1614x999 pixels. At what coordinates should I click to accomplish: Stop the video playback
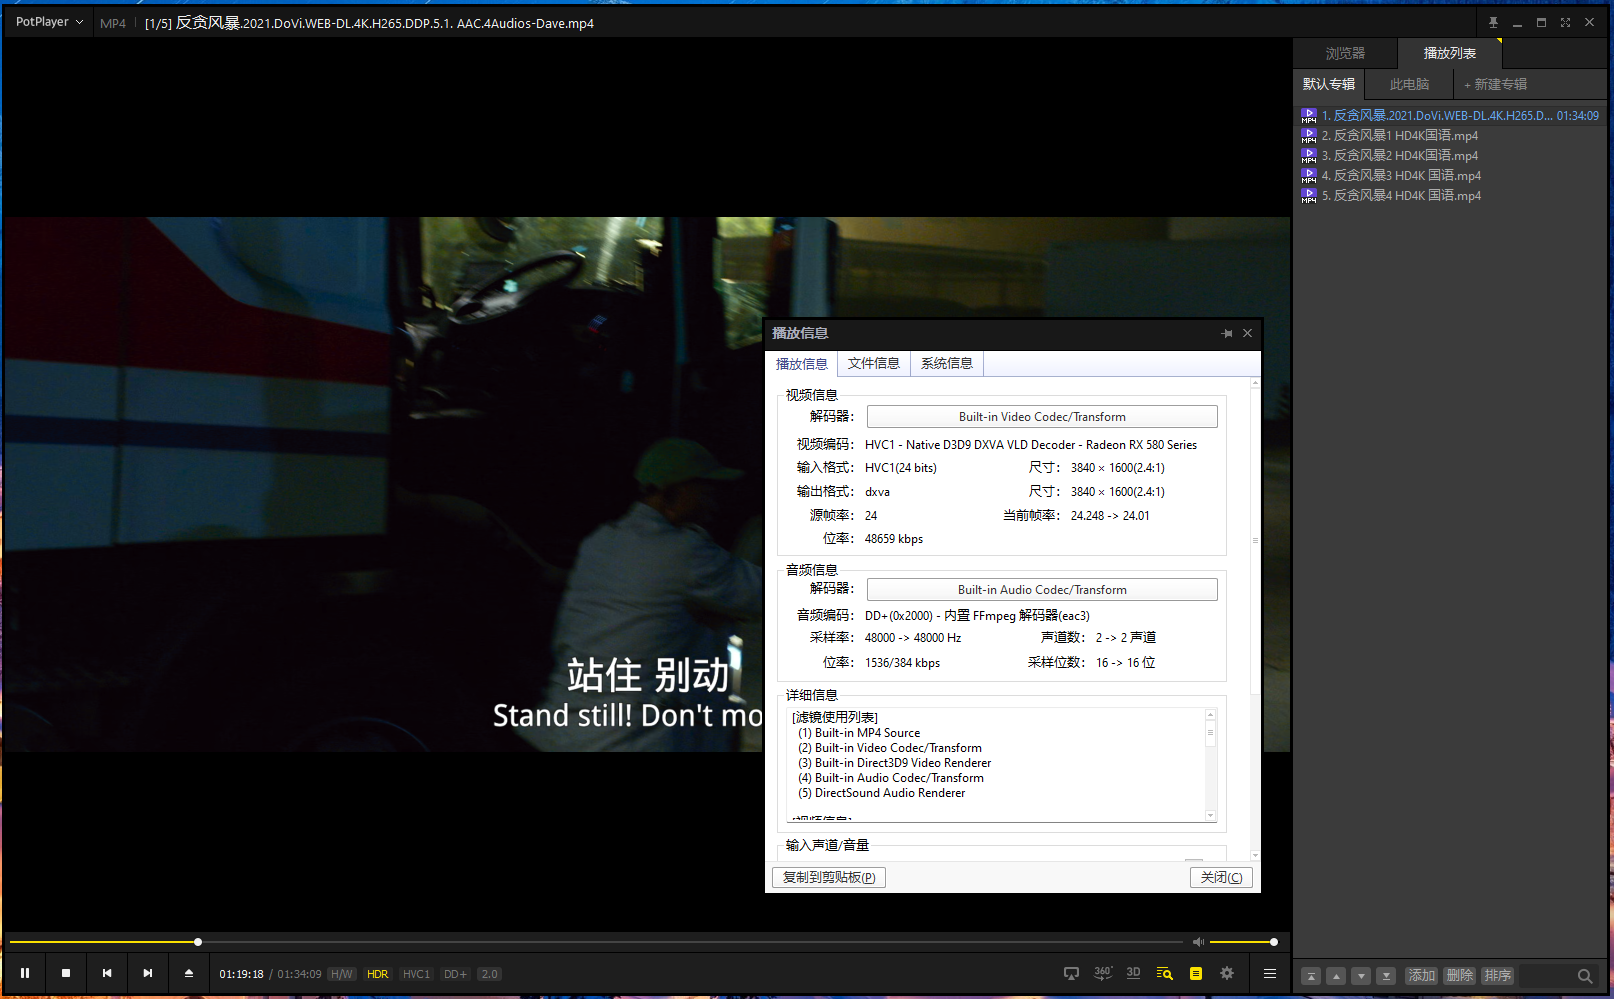point(66,973)
